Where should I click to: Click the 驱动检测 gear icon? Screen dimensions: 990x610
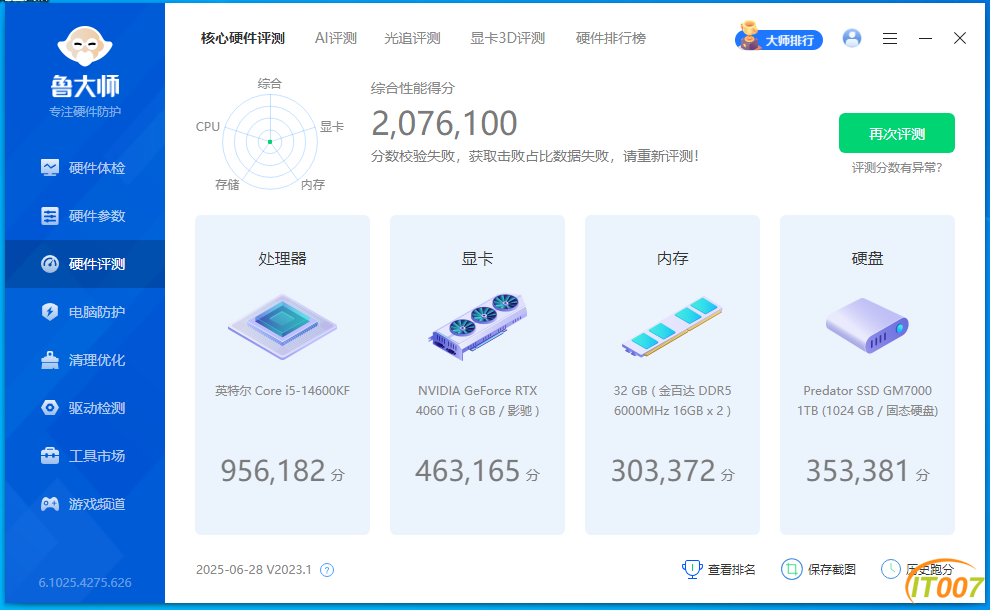[x=50, y=408]
